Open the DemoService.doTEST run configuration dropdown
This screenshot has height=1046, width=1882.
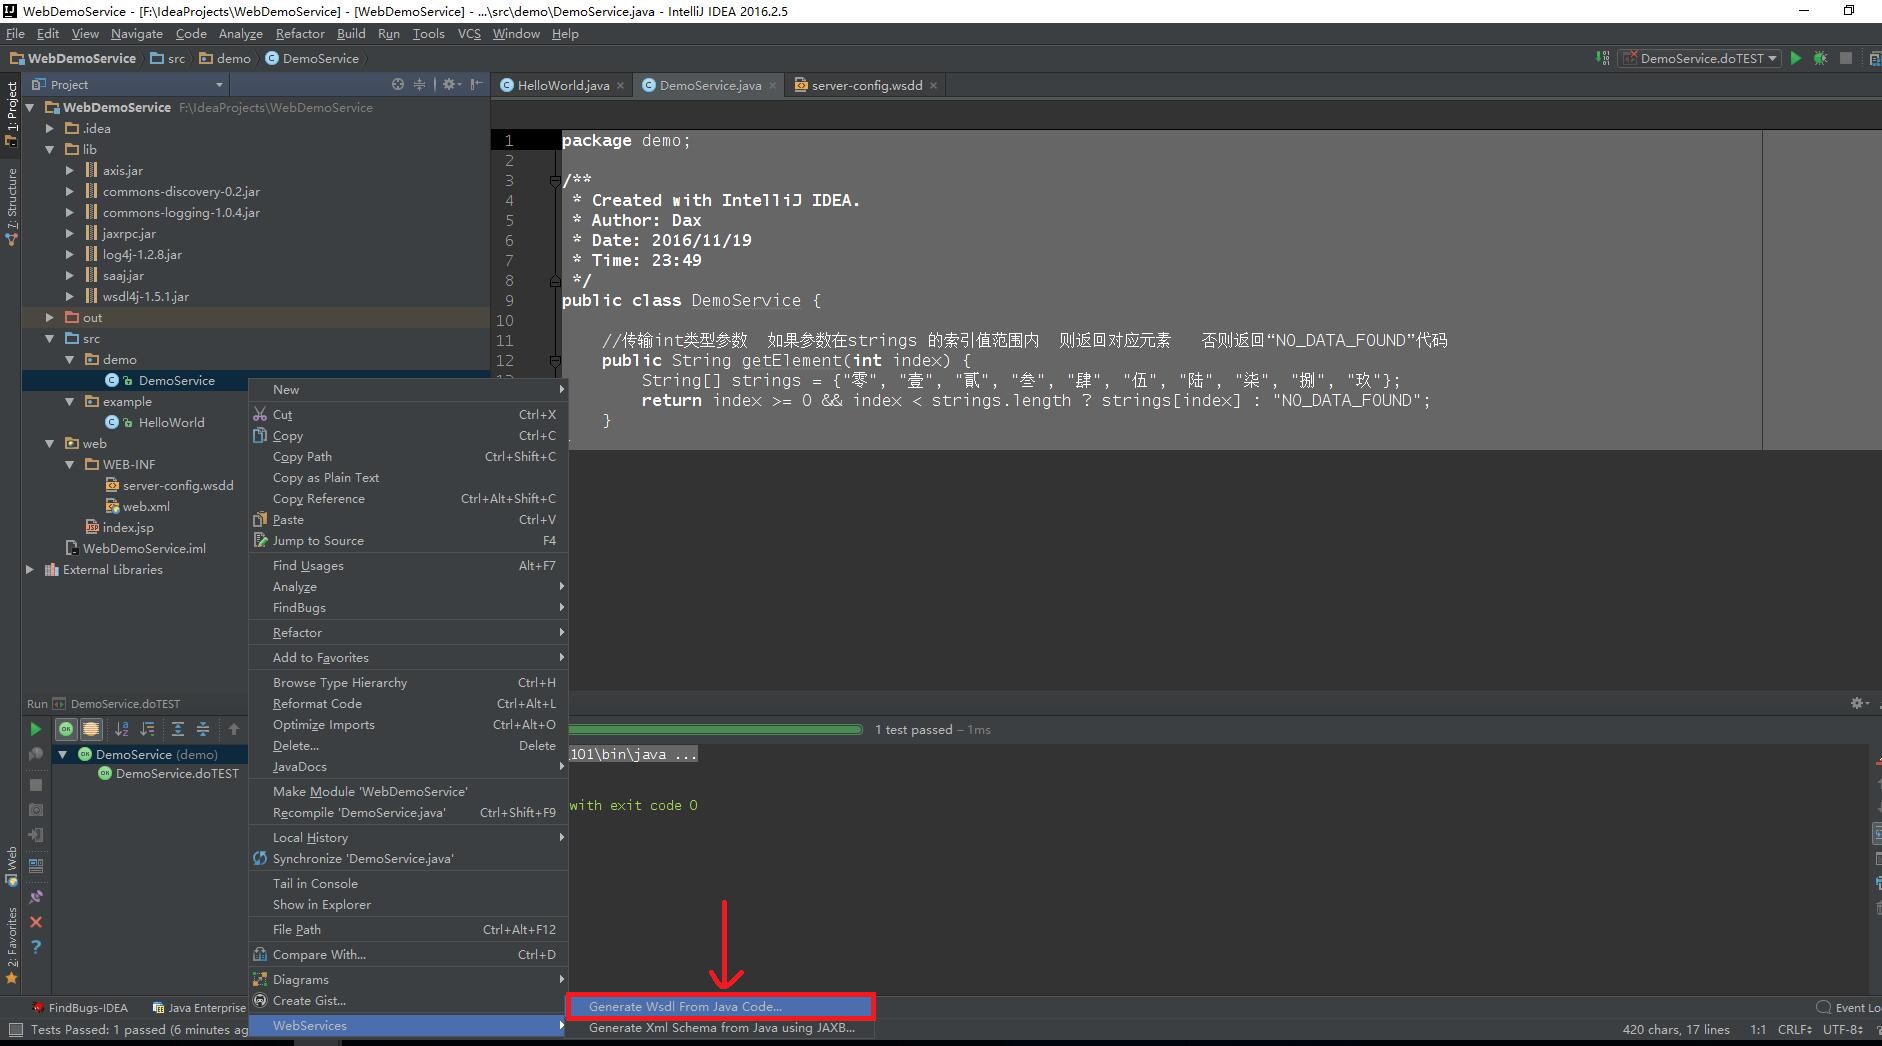1699,58
